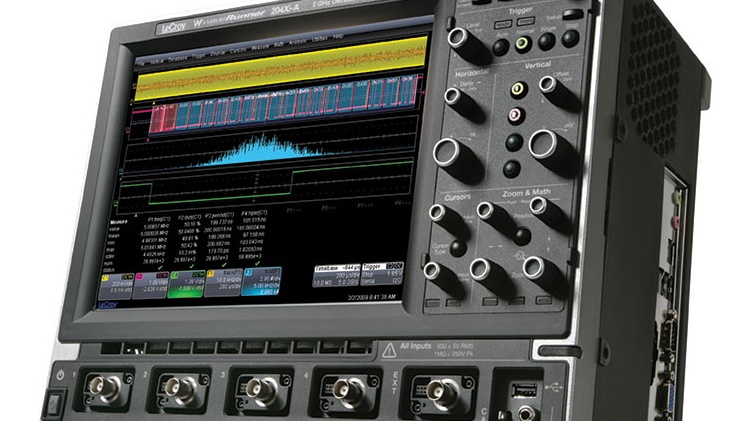Push the front panel power button
The height and width of the screenshot is (421, 749).
pyautogui.click(x=54, y=404)
